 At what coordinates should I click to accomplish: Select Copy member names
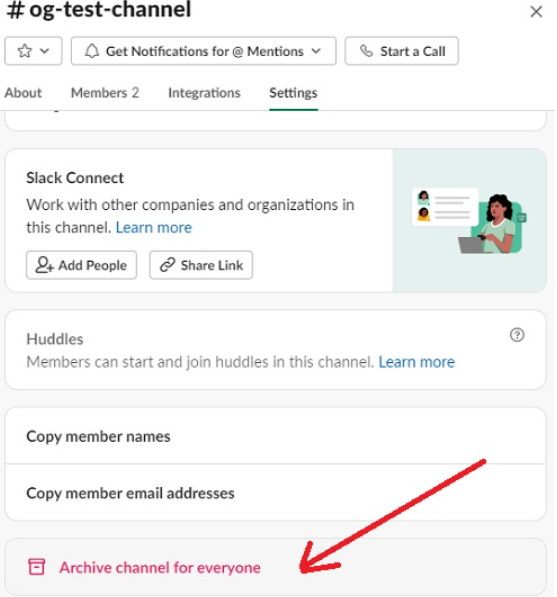[276, 436]
